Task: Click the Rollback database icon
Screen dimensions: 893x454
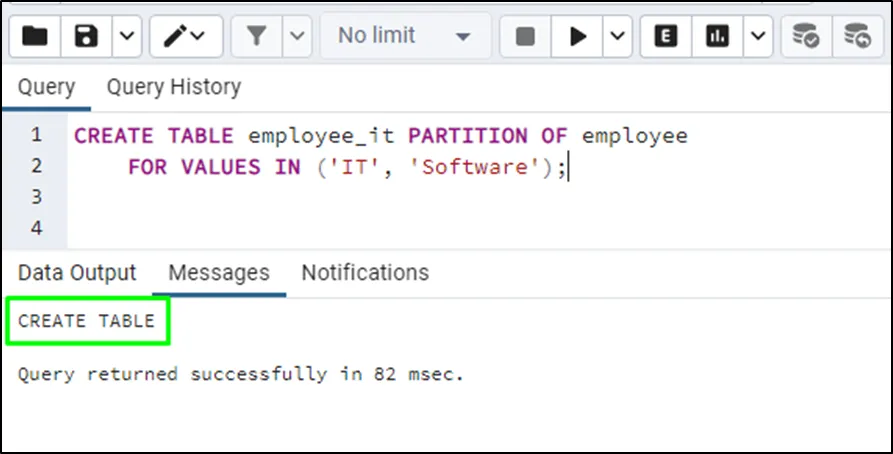Action: click(x=857, y=36)
